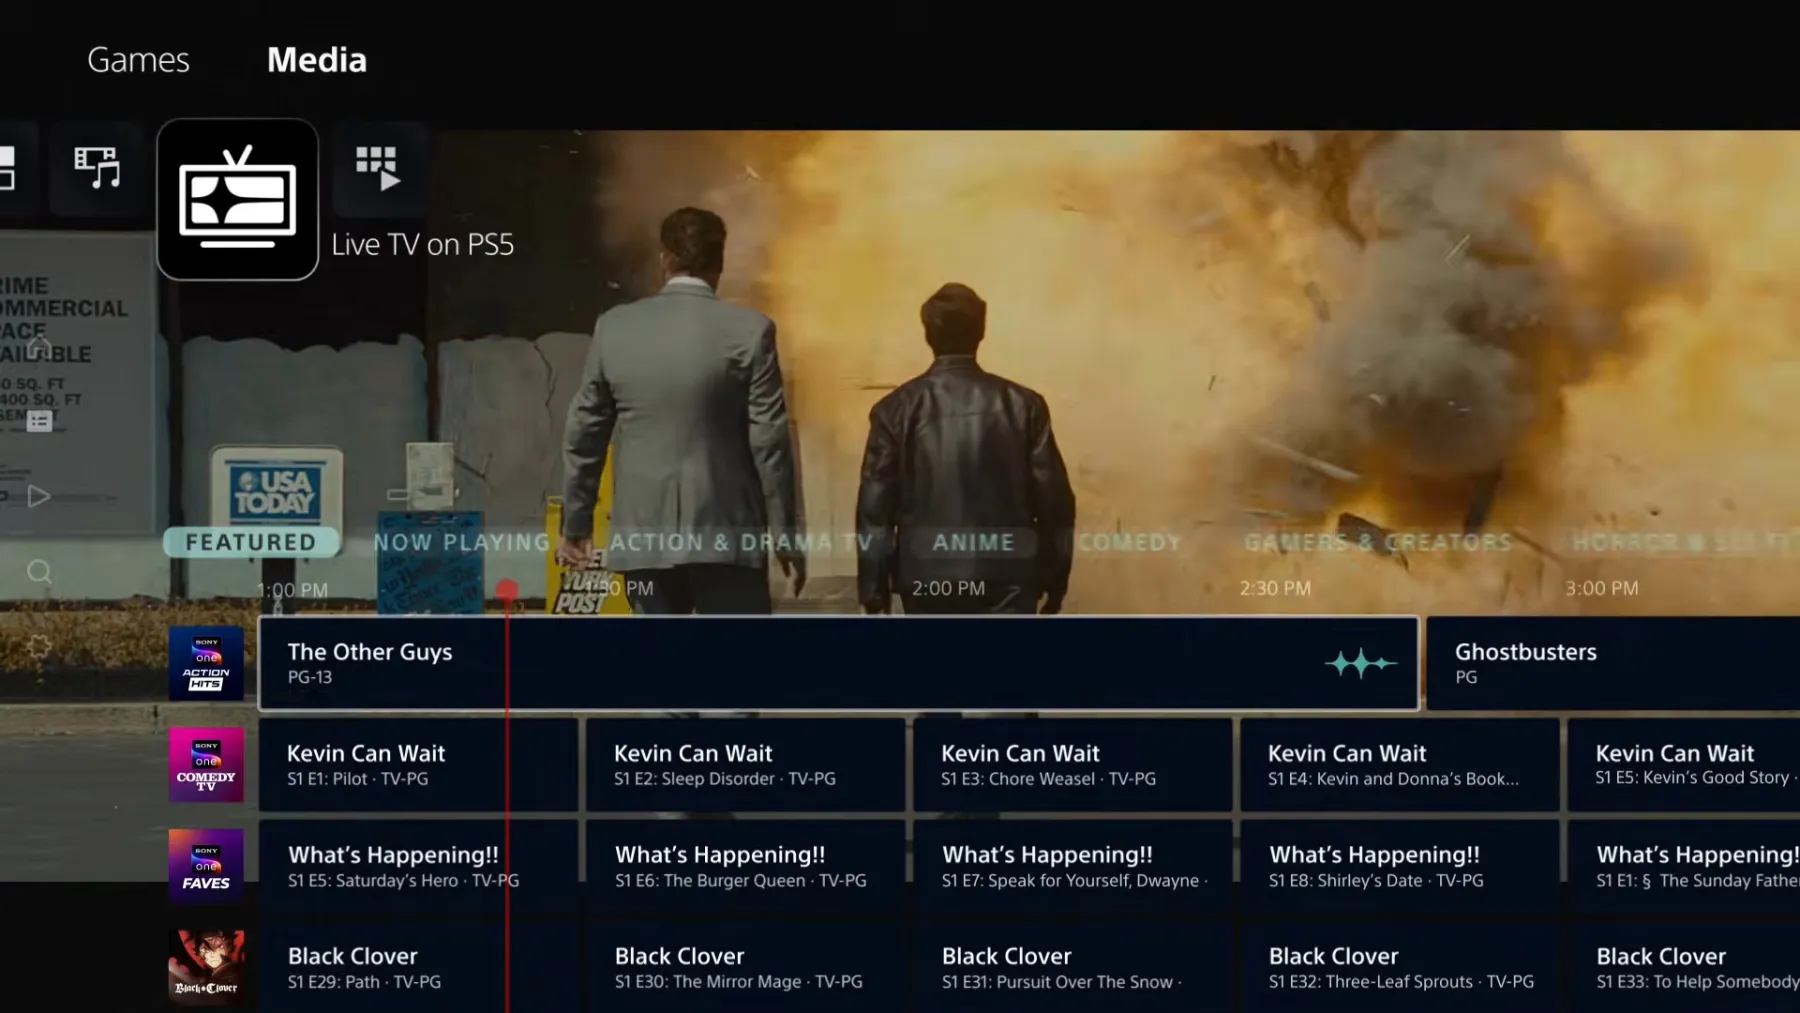The height and width of the screenshot is (1013, 1800).
Task: Click the sidebar guide list icon
Action: point(39,421)
